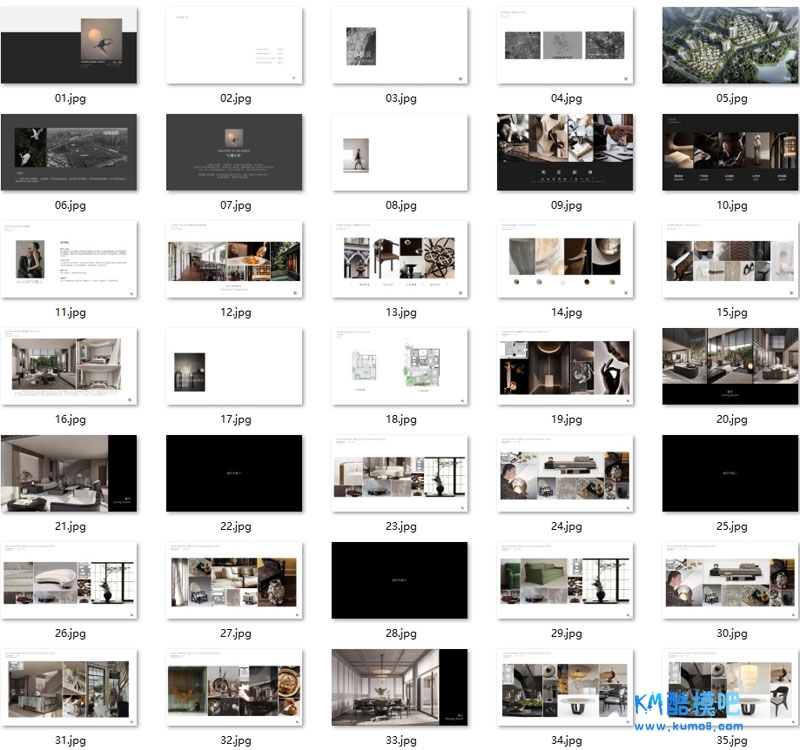This screenshot has height=750, width=800.
Task: Click the 02.jpg file name label
Action: click(235, 99)
